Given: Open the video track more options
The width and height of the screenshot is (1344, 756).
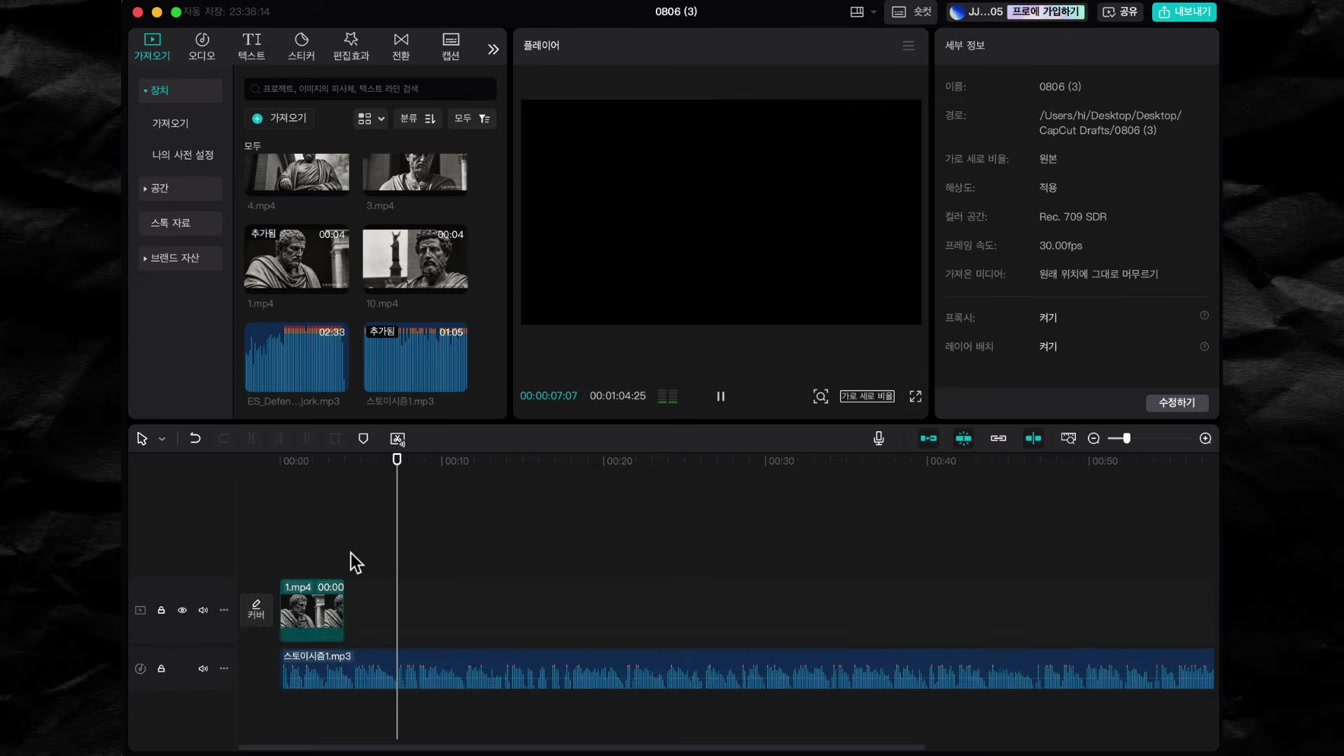Looking at the screenshot, I should click(x=224, y=610).
